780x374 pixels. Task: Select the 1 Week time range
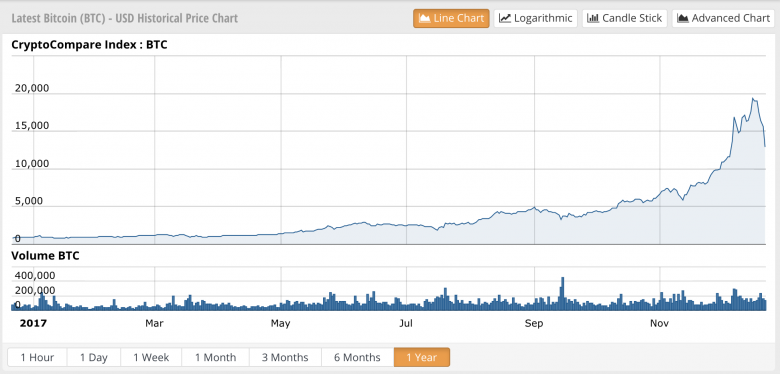[x=151, y=357]
